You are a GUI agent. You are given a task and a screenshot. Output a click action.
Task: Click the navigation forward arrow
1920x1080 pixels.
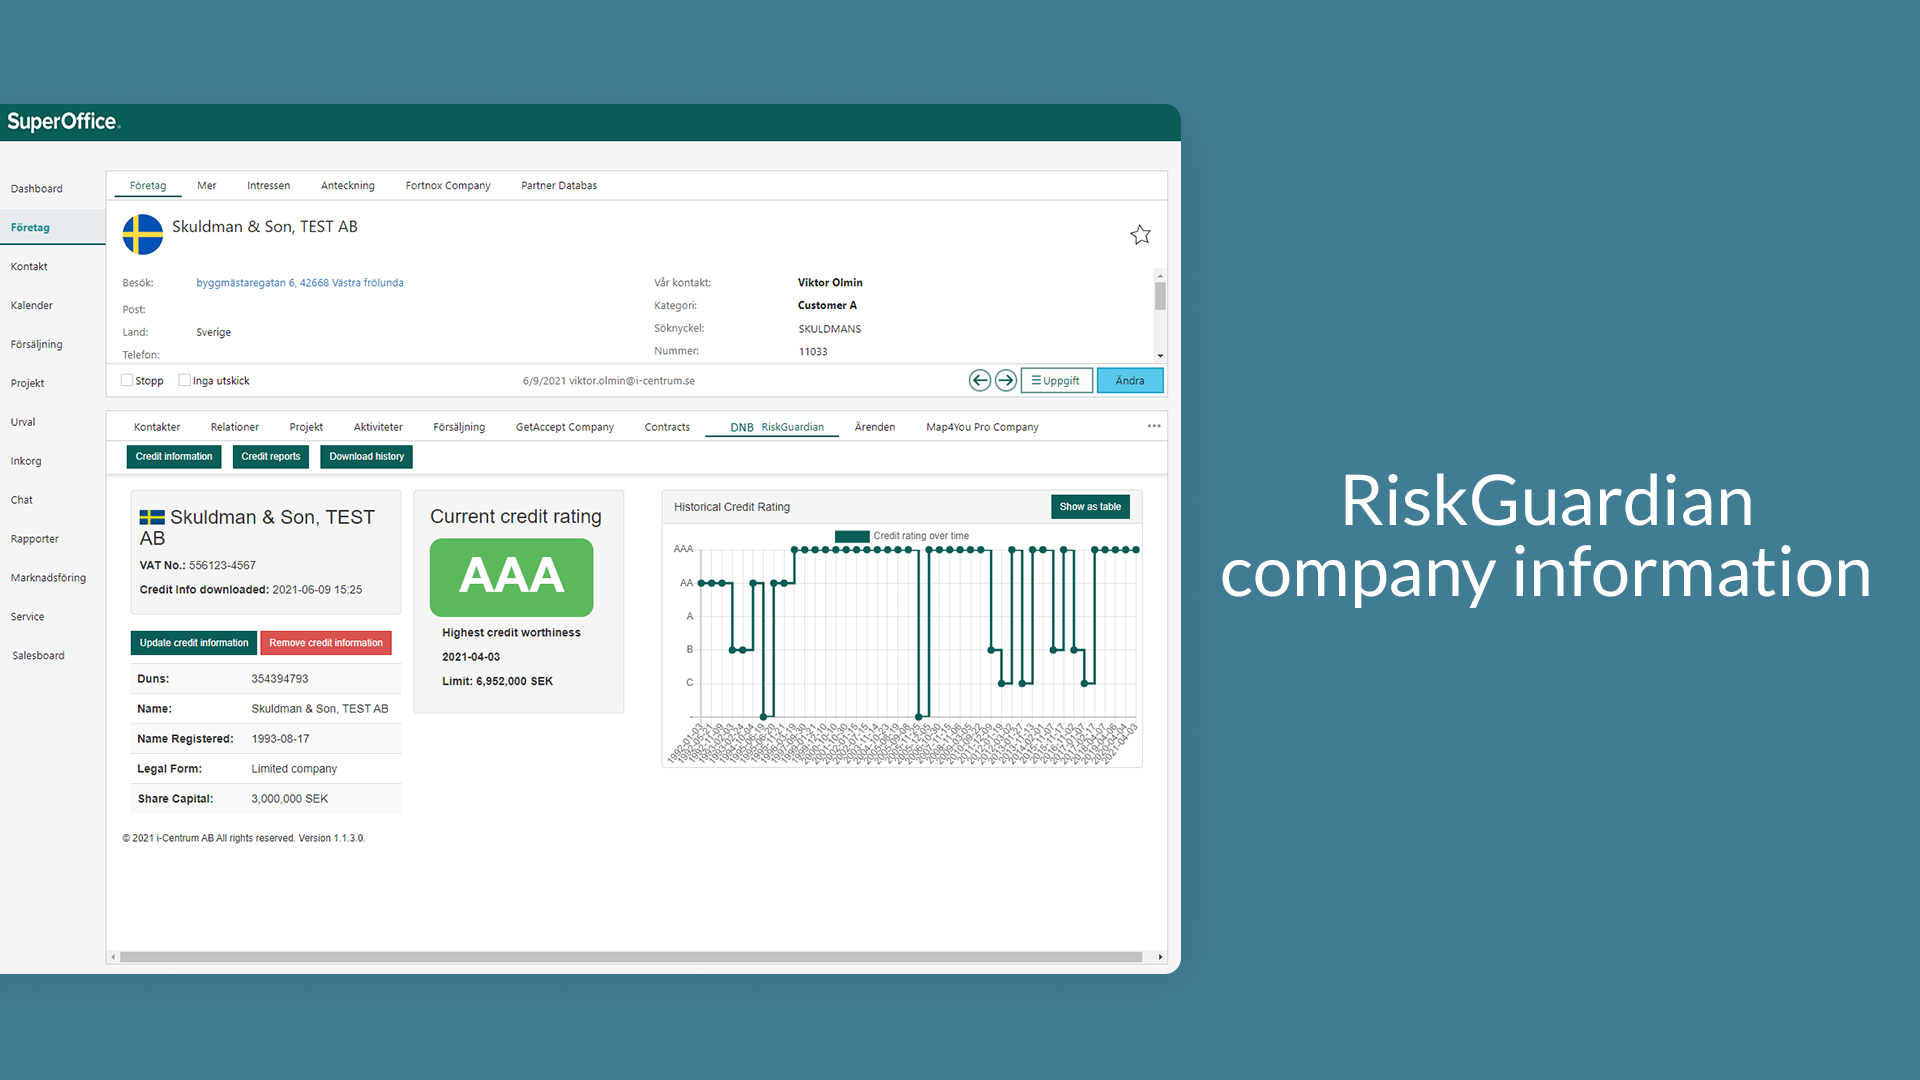tap(1005, 380)
